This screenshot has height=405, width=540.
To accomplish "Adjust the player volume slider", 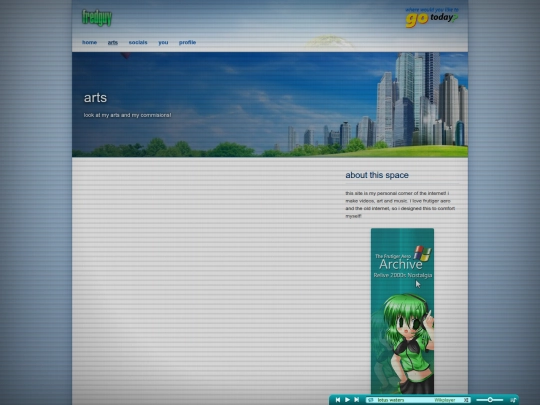I will pyautogui.click(x=490, y=400).
